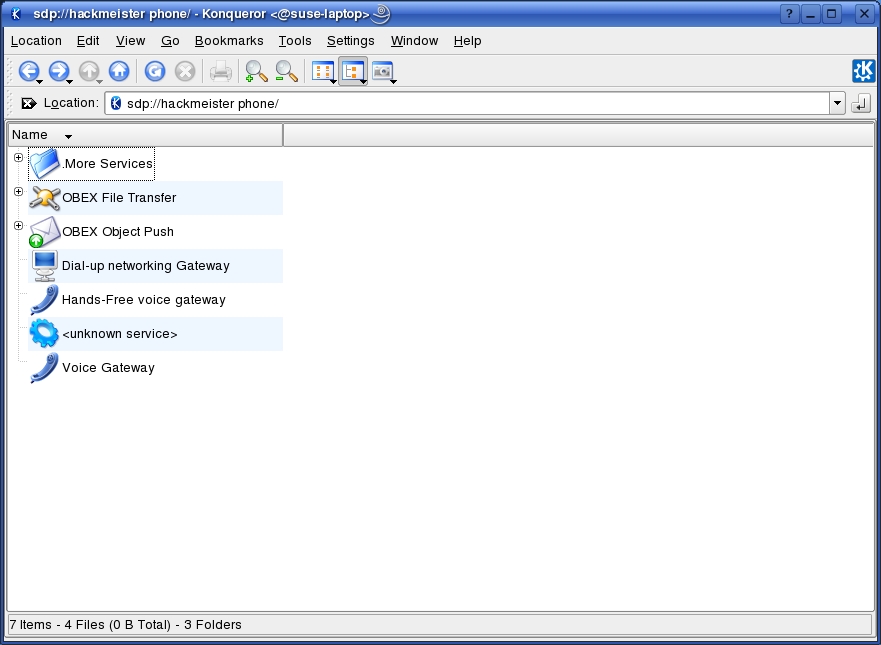Screen dimensions: 881x645
Task: Click the Zoom Out magnifier icon
Action: pyautogui.click(x=286, y=71)
